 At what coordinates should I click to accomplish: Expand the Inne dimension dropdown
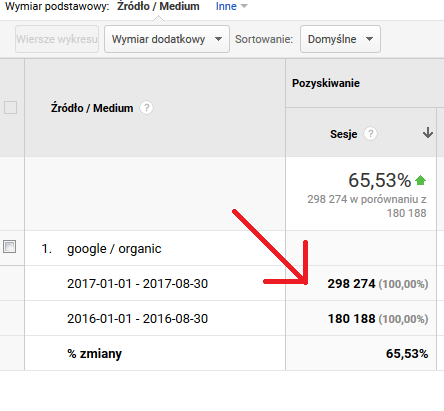pos(231,6)
